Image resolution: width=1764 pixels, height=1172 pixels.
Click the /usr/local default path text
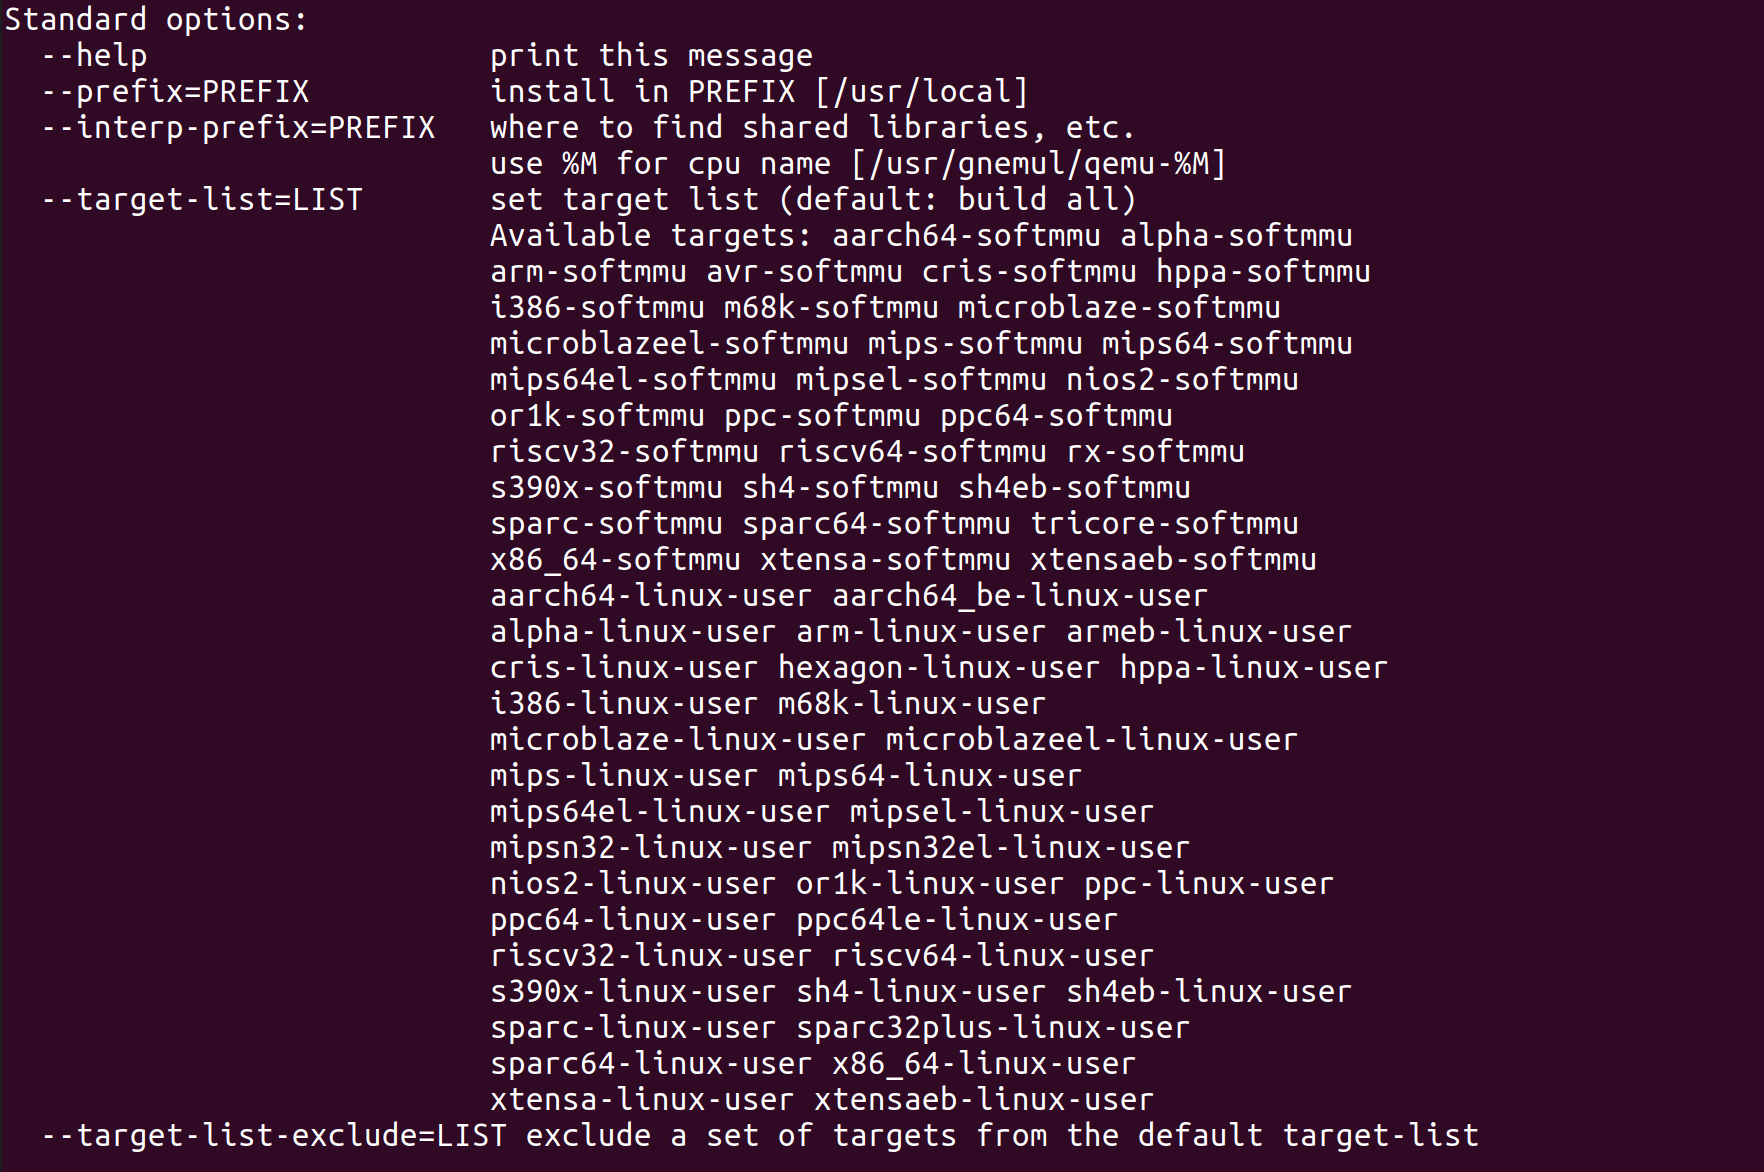[921, 92]
